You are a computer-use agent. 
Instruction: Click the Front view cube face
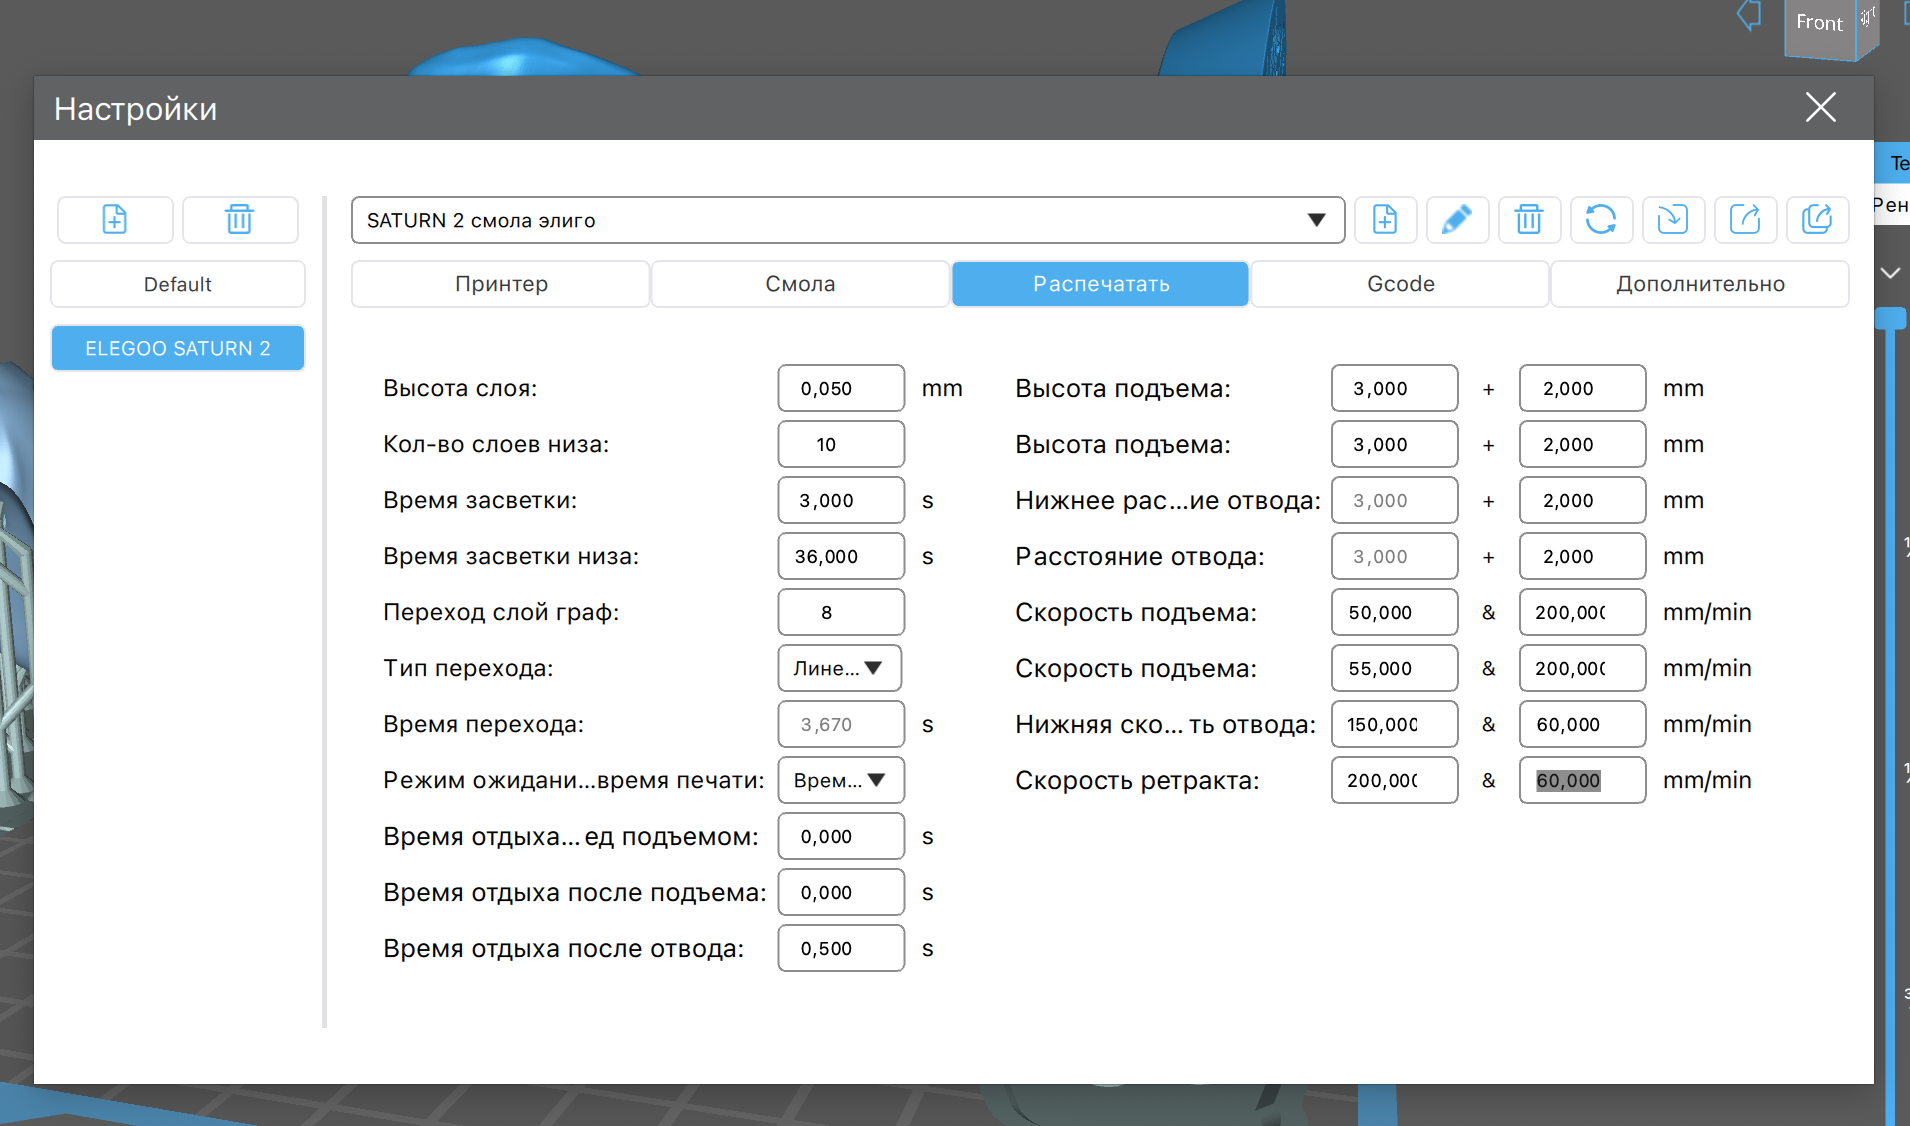1819,24
